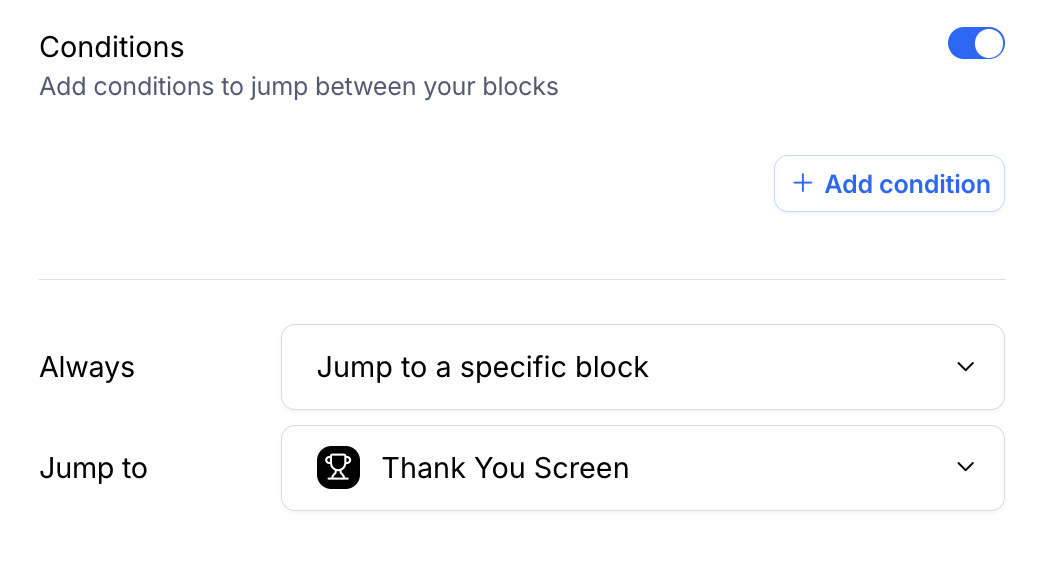The height and width of the screenshot is (586, 1044).
Task: Click the white knob of the Conditions toggle
Action: [988, 44]
